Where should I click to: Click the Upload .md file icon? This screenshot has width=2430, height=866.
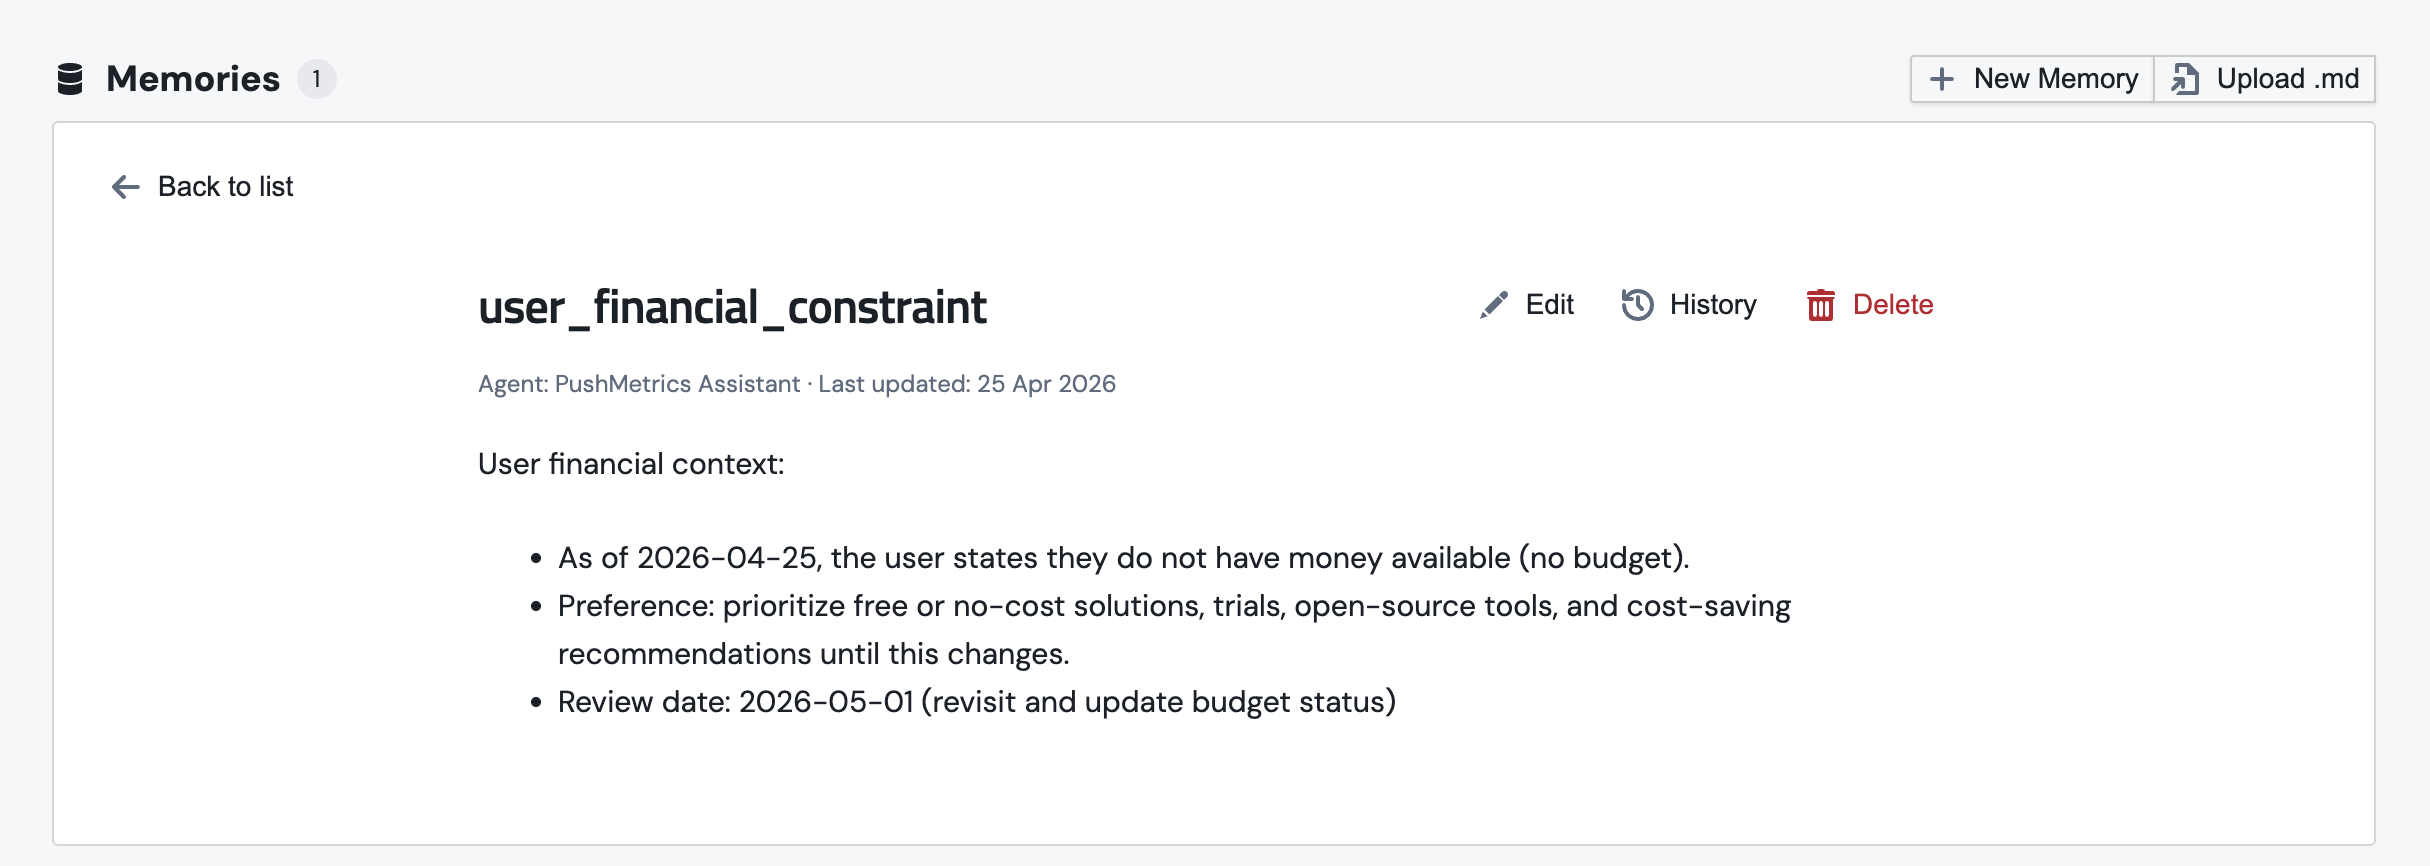pos(2185,79)
